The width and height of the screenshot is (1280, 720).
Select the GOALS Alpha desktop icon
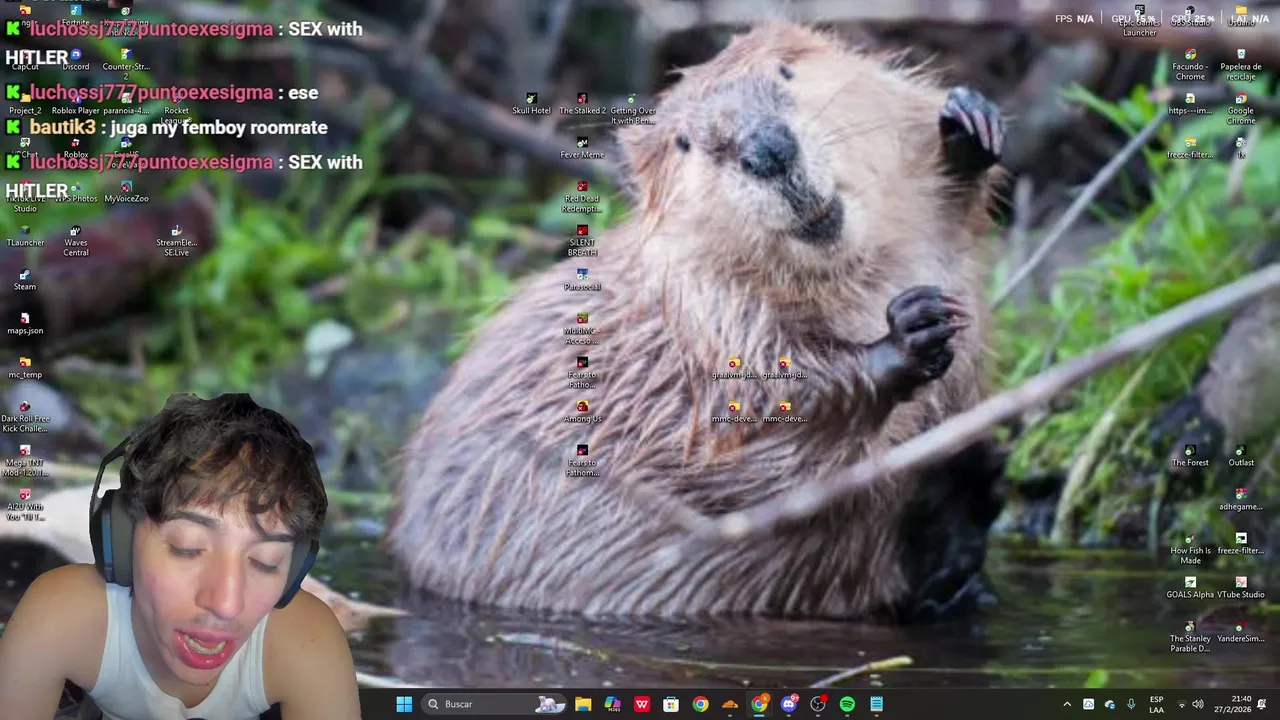click(x=1190, y=588)
